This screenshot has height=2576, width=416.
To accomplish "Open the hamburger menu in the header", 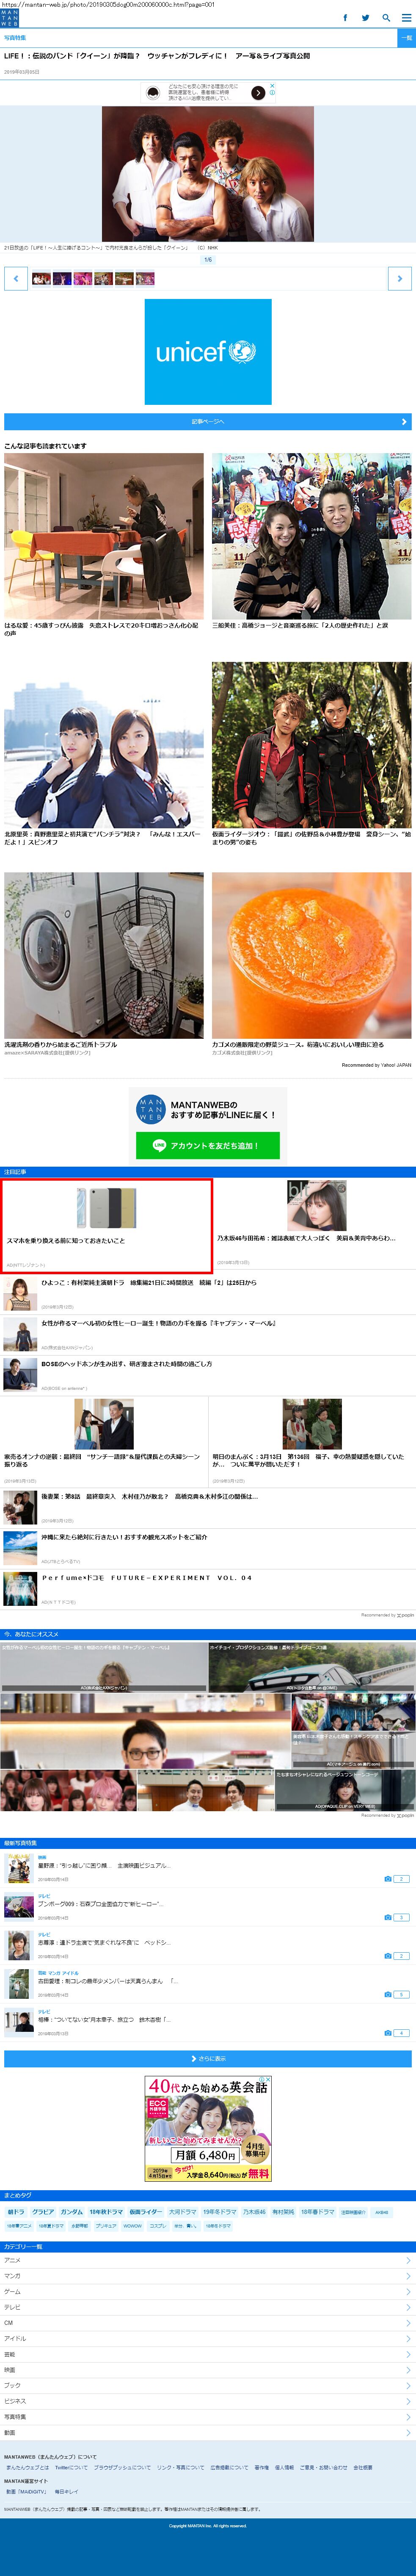I will click(405, 18).
